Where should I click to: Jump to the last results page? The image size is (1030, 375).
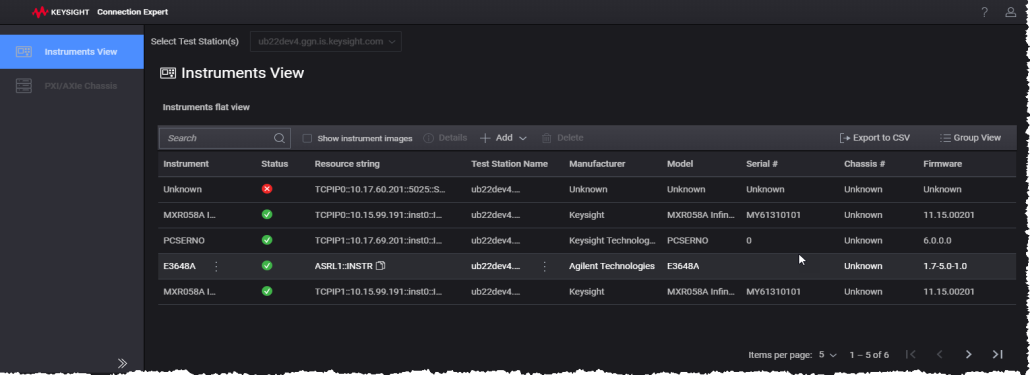pos(997,355)
